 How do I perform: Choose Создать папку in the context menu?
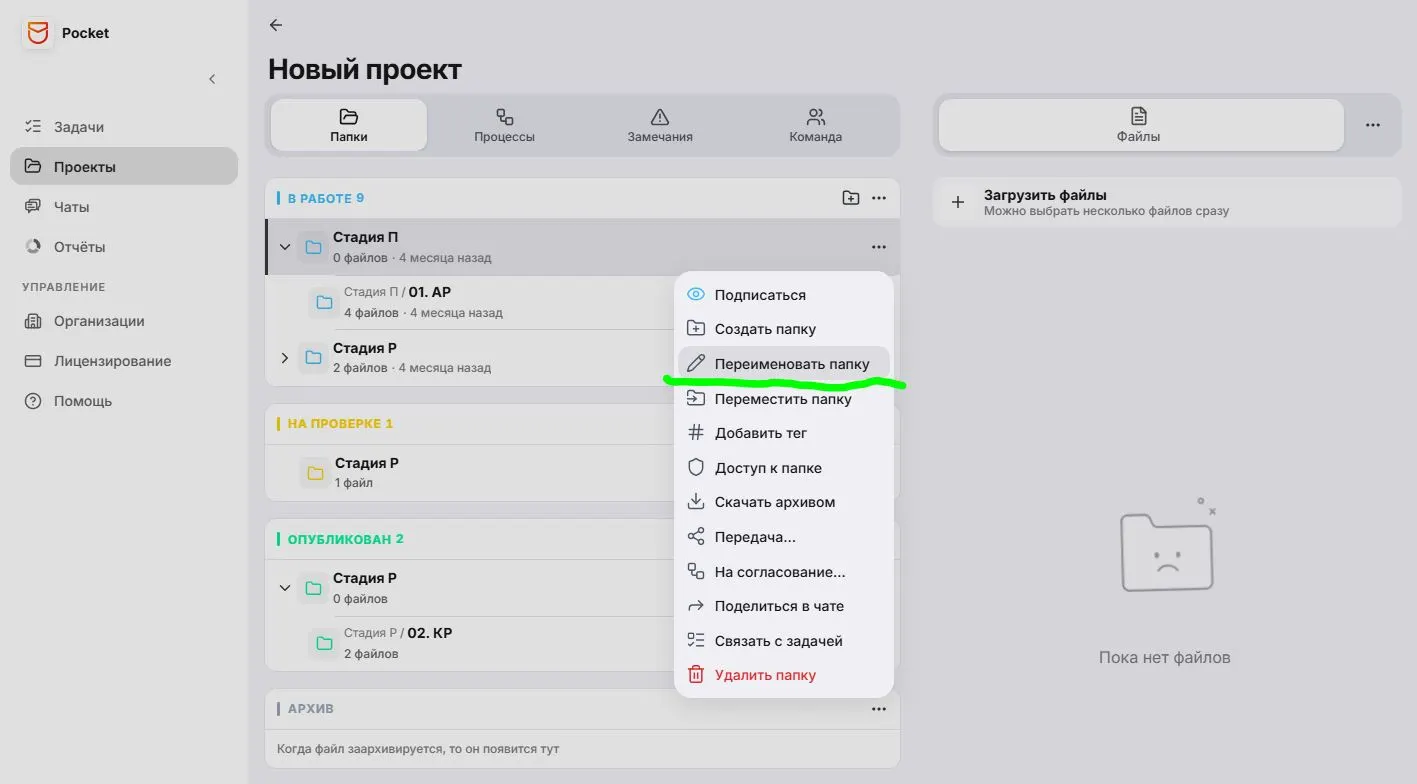point(784,329)
